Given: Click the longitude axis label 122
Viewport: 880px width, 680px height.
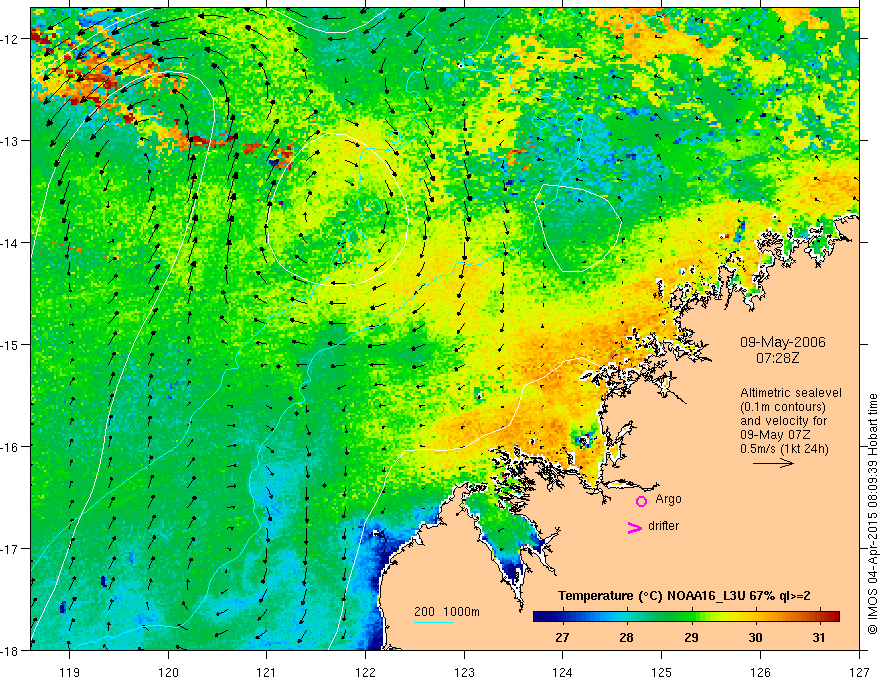Looking at the screenshot, I should click(365, 672).
